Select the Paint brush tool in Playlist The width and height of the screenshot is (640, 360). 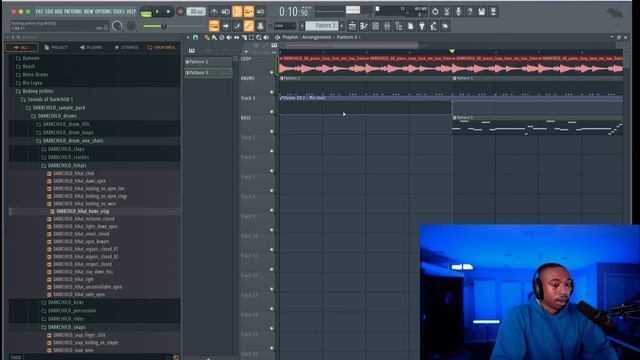tap(214, 38)
